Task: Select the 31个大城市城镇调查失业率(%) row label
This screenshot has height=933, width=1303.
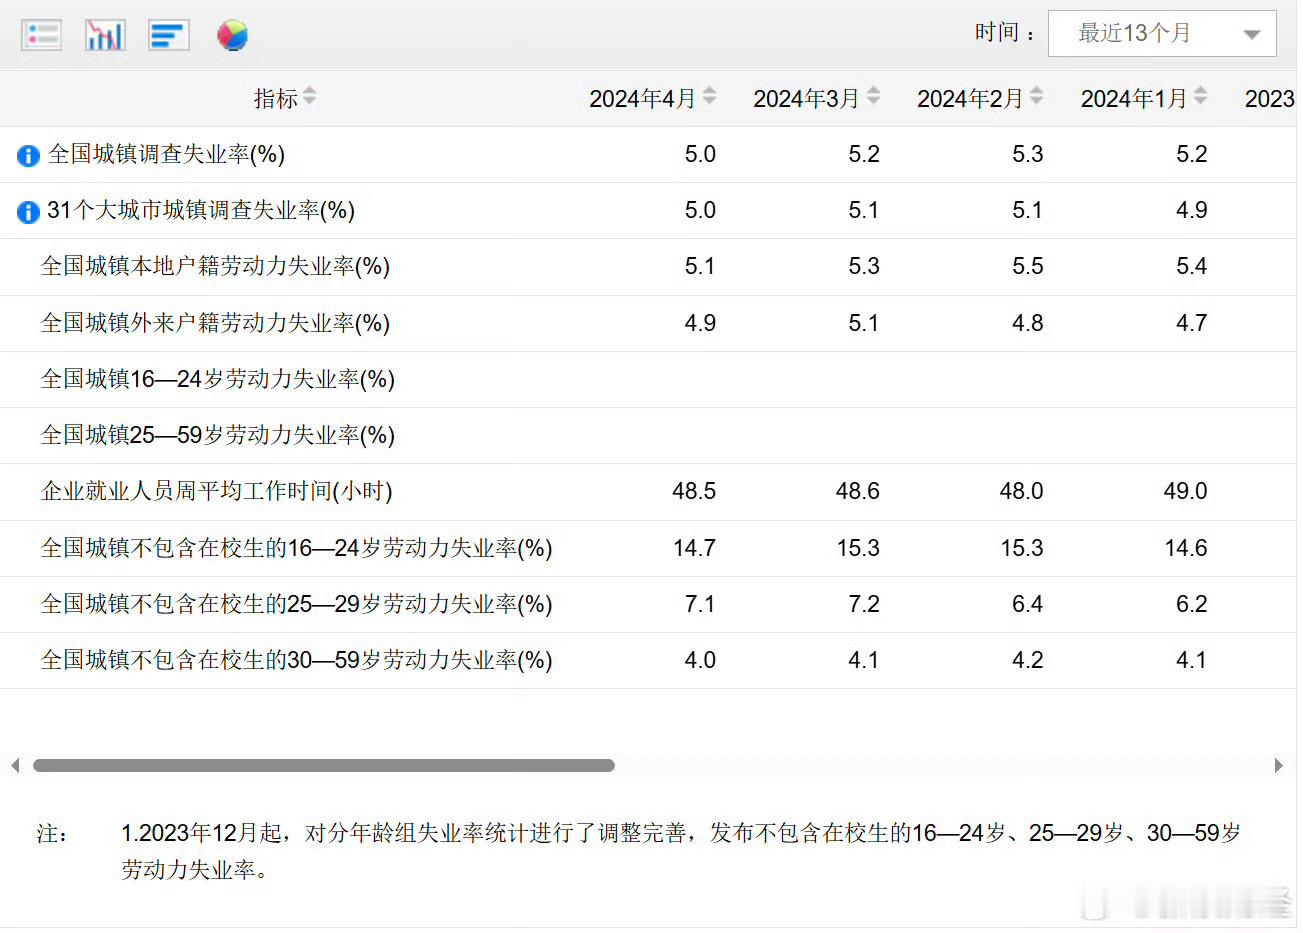Action: click(x=201, y=210)
